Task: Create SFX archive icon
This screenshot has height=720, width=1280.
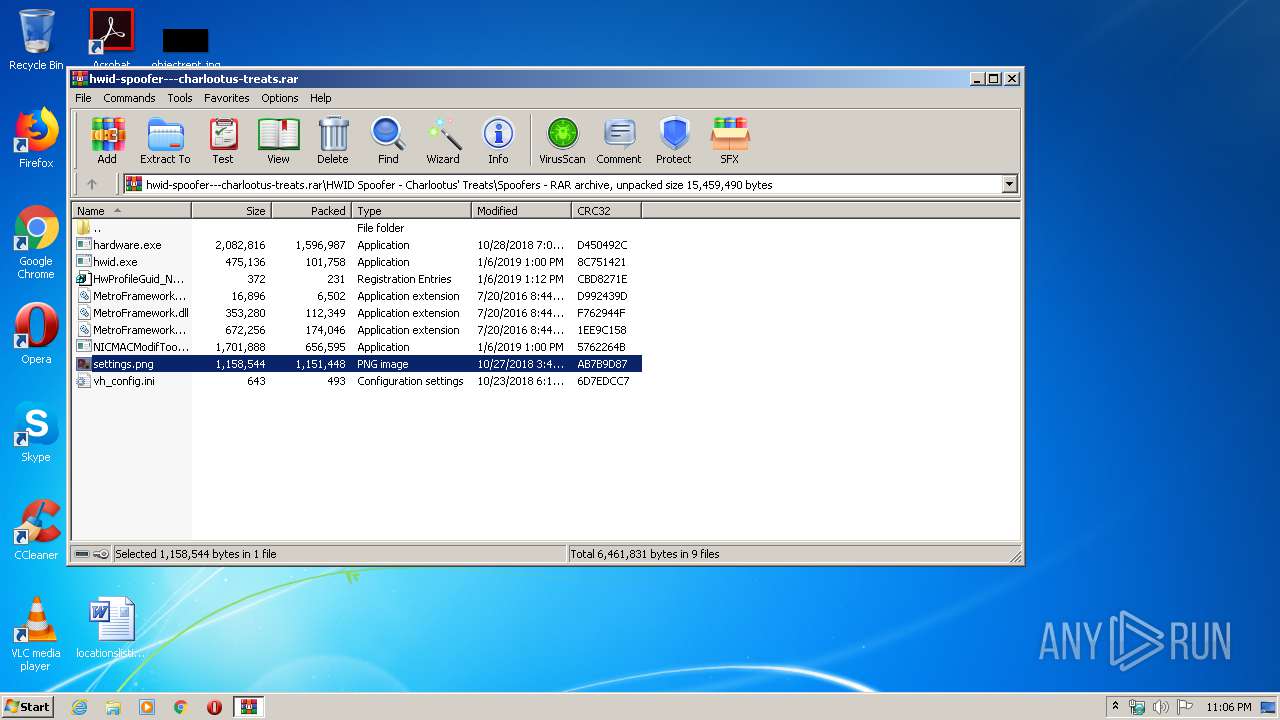Action: 730,141
